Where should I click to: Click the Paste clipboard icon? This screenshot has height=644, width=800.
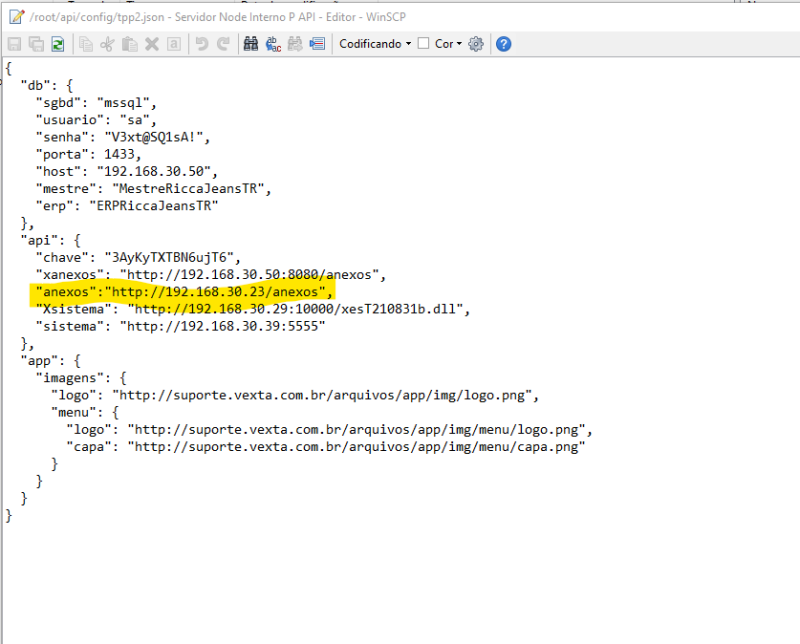pos(130,44)
